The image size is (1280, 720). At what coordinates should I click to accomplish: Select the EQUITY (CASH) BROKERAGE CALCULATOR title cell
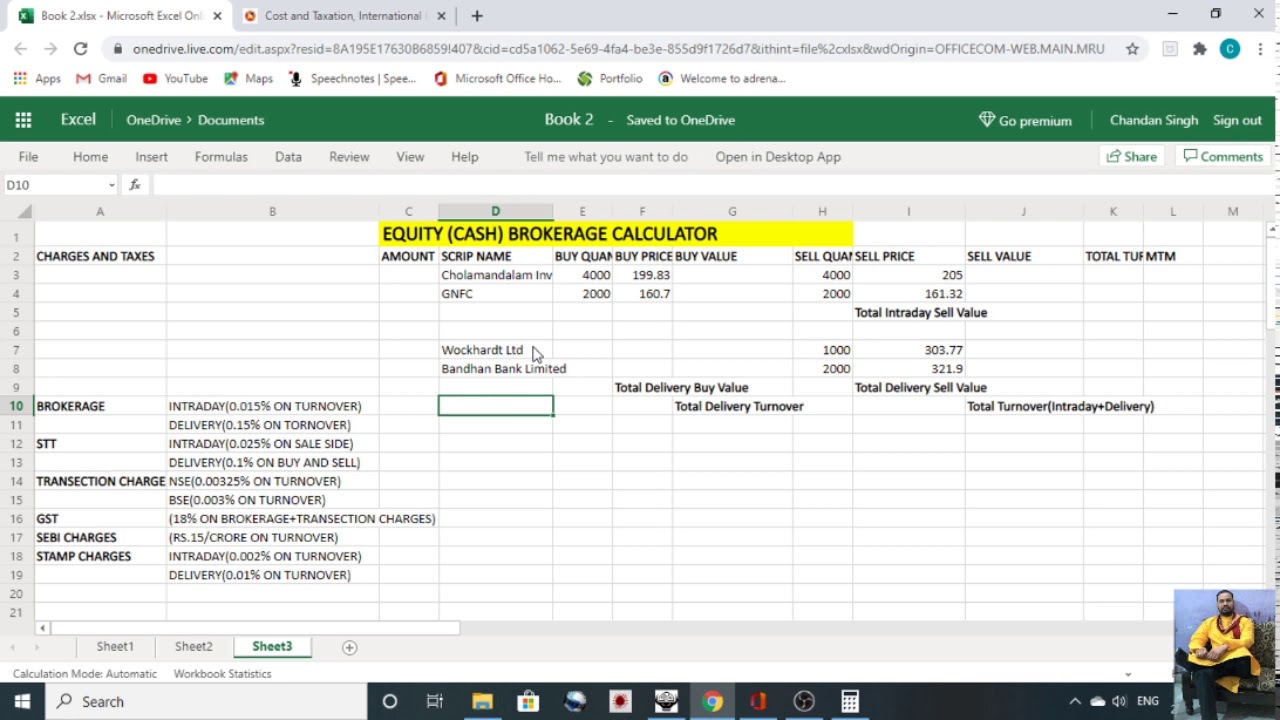[616, 234]
